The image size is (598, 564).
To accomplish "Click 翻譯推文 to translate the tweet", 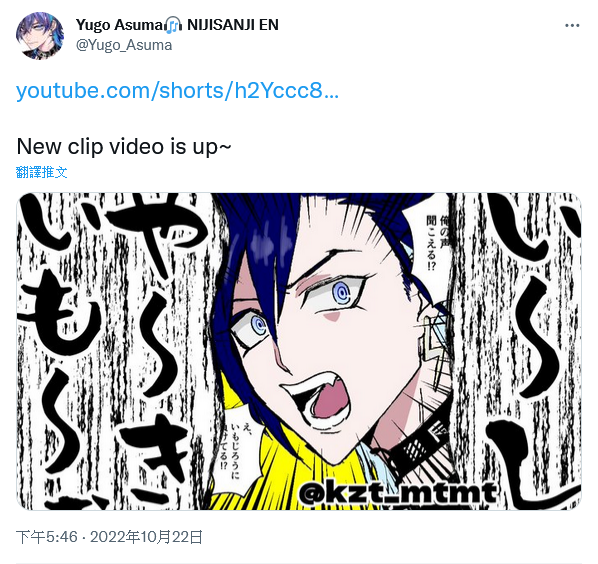I will [42, 172].
